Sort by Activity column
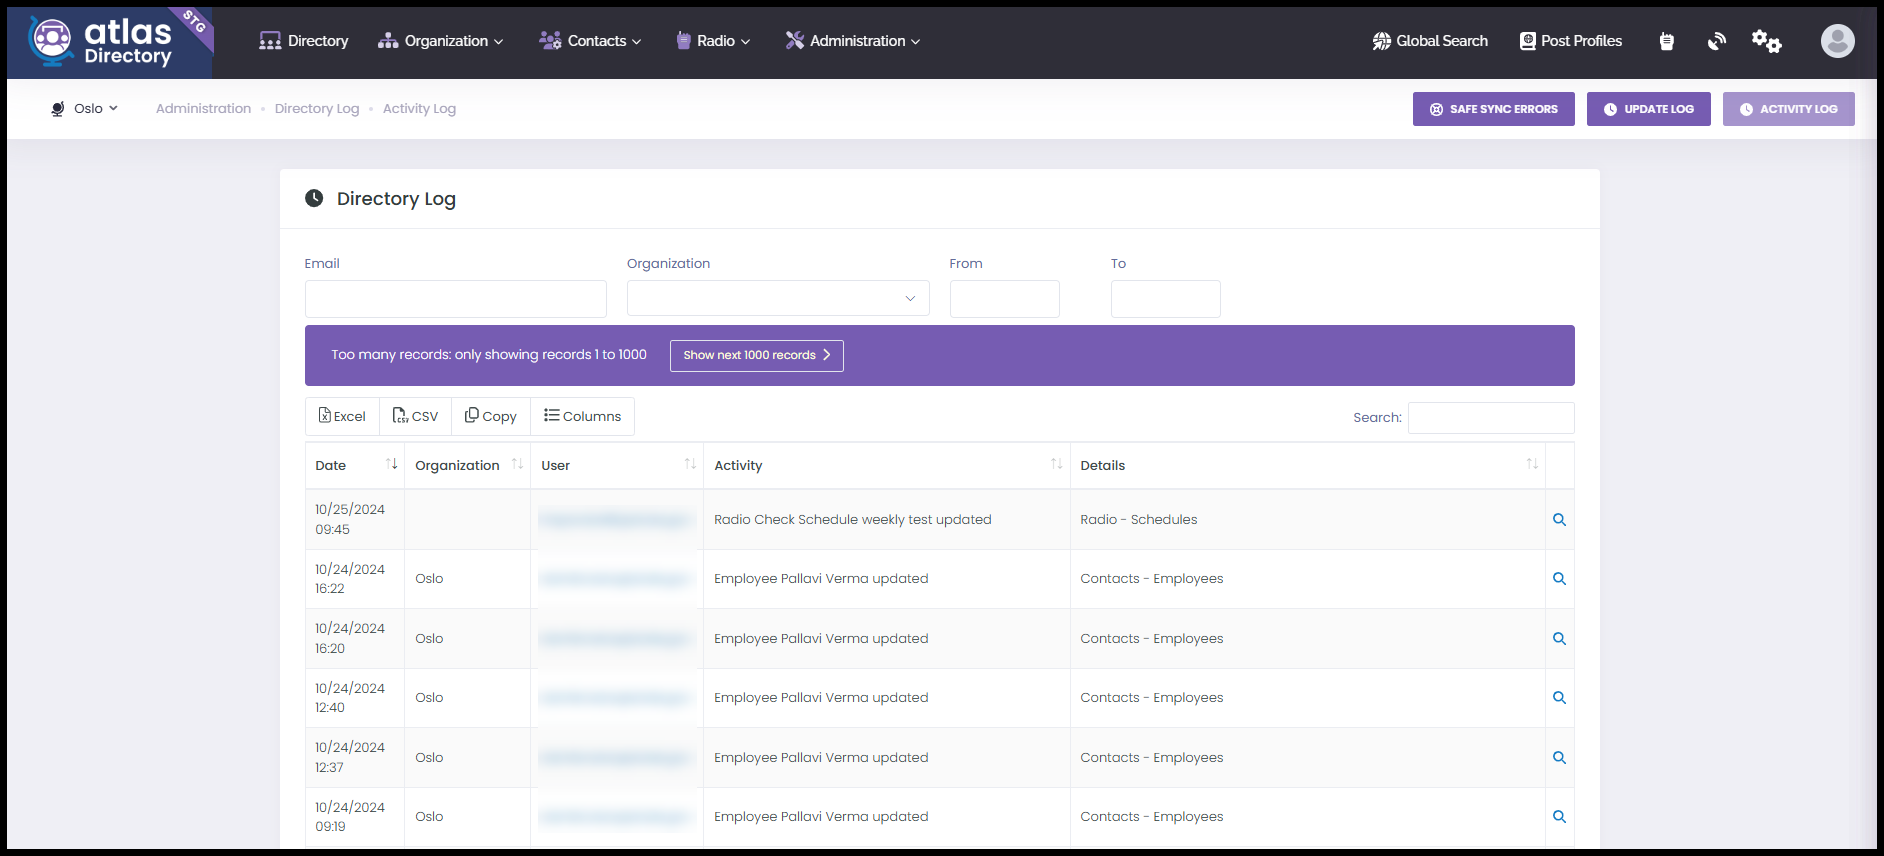The height and width of the screenshot is (856, 1884). click(x=887, y=465)
